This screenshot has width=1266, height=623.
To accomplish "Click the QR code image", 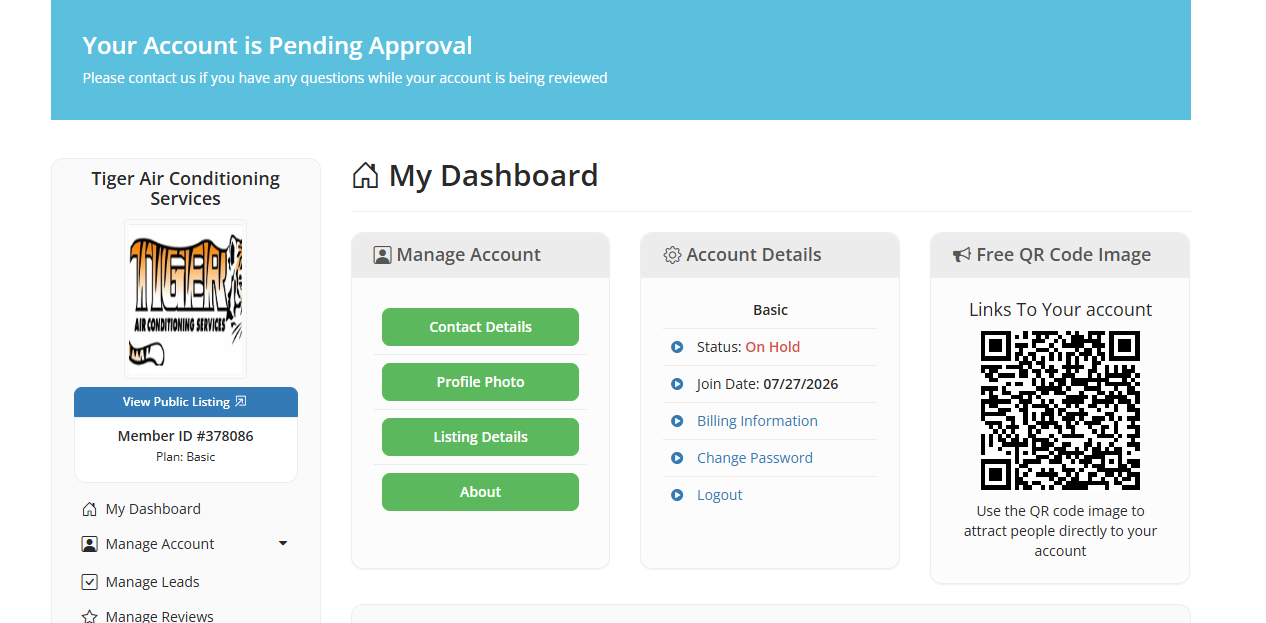I will 1060,410.
